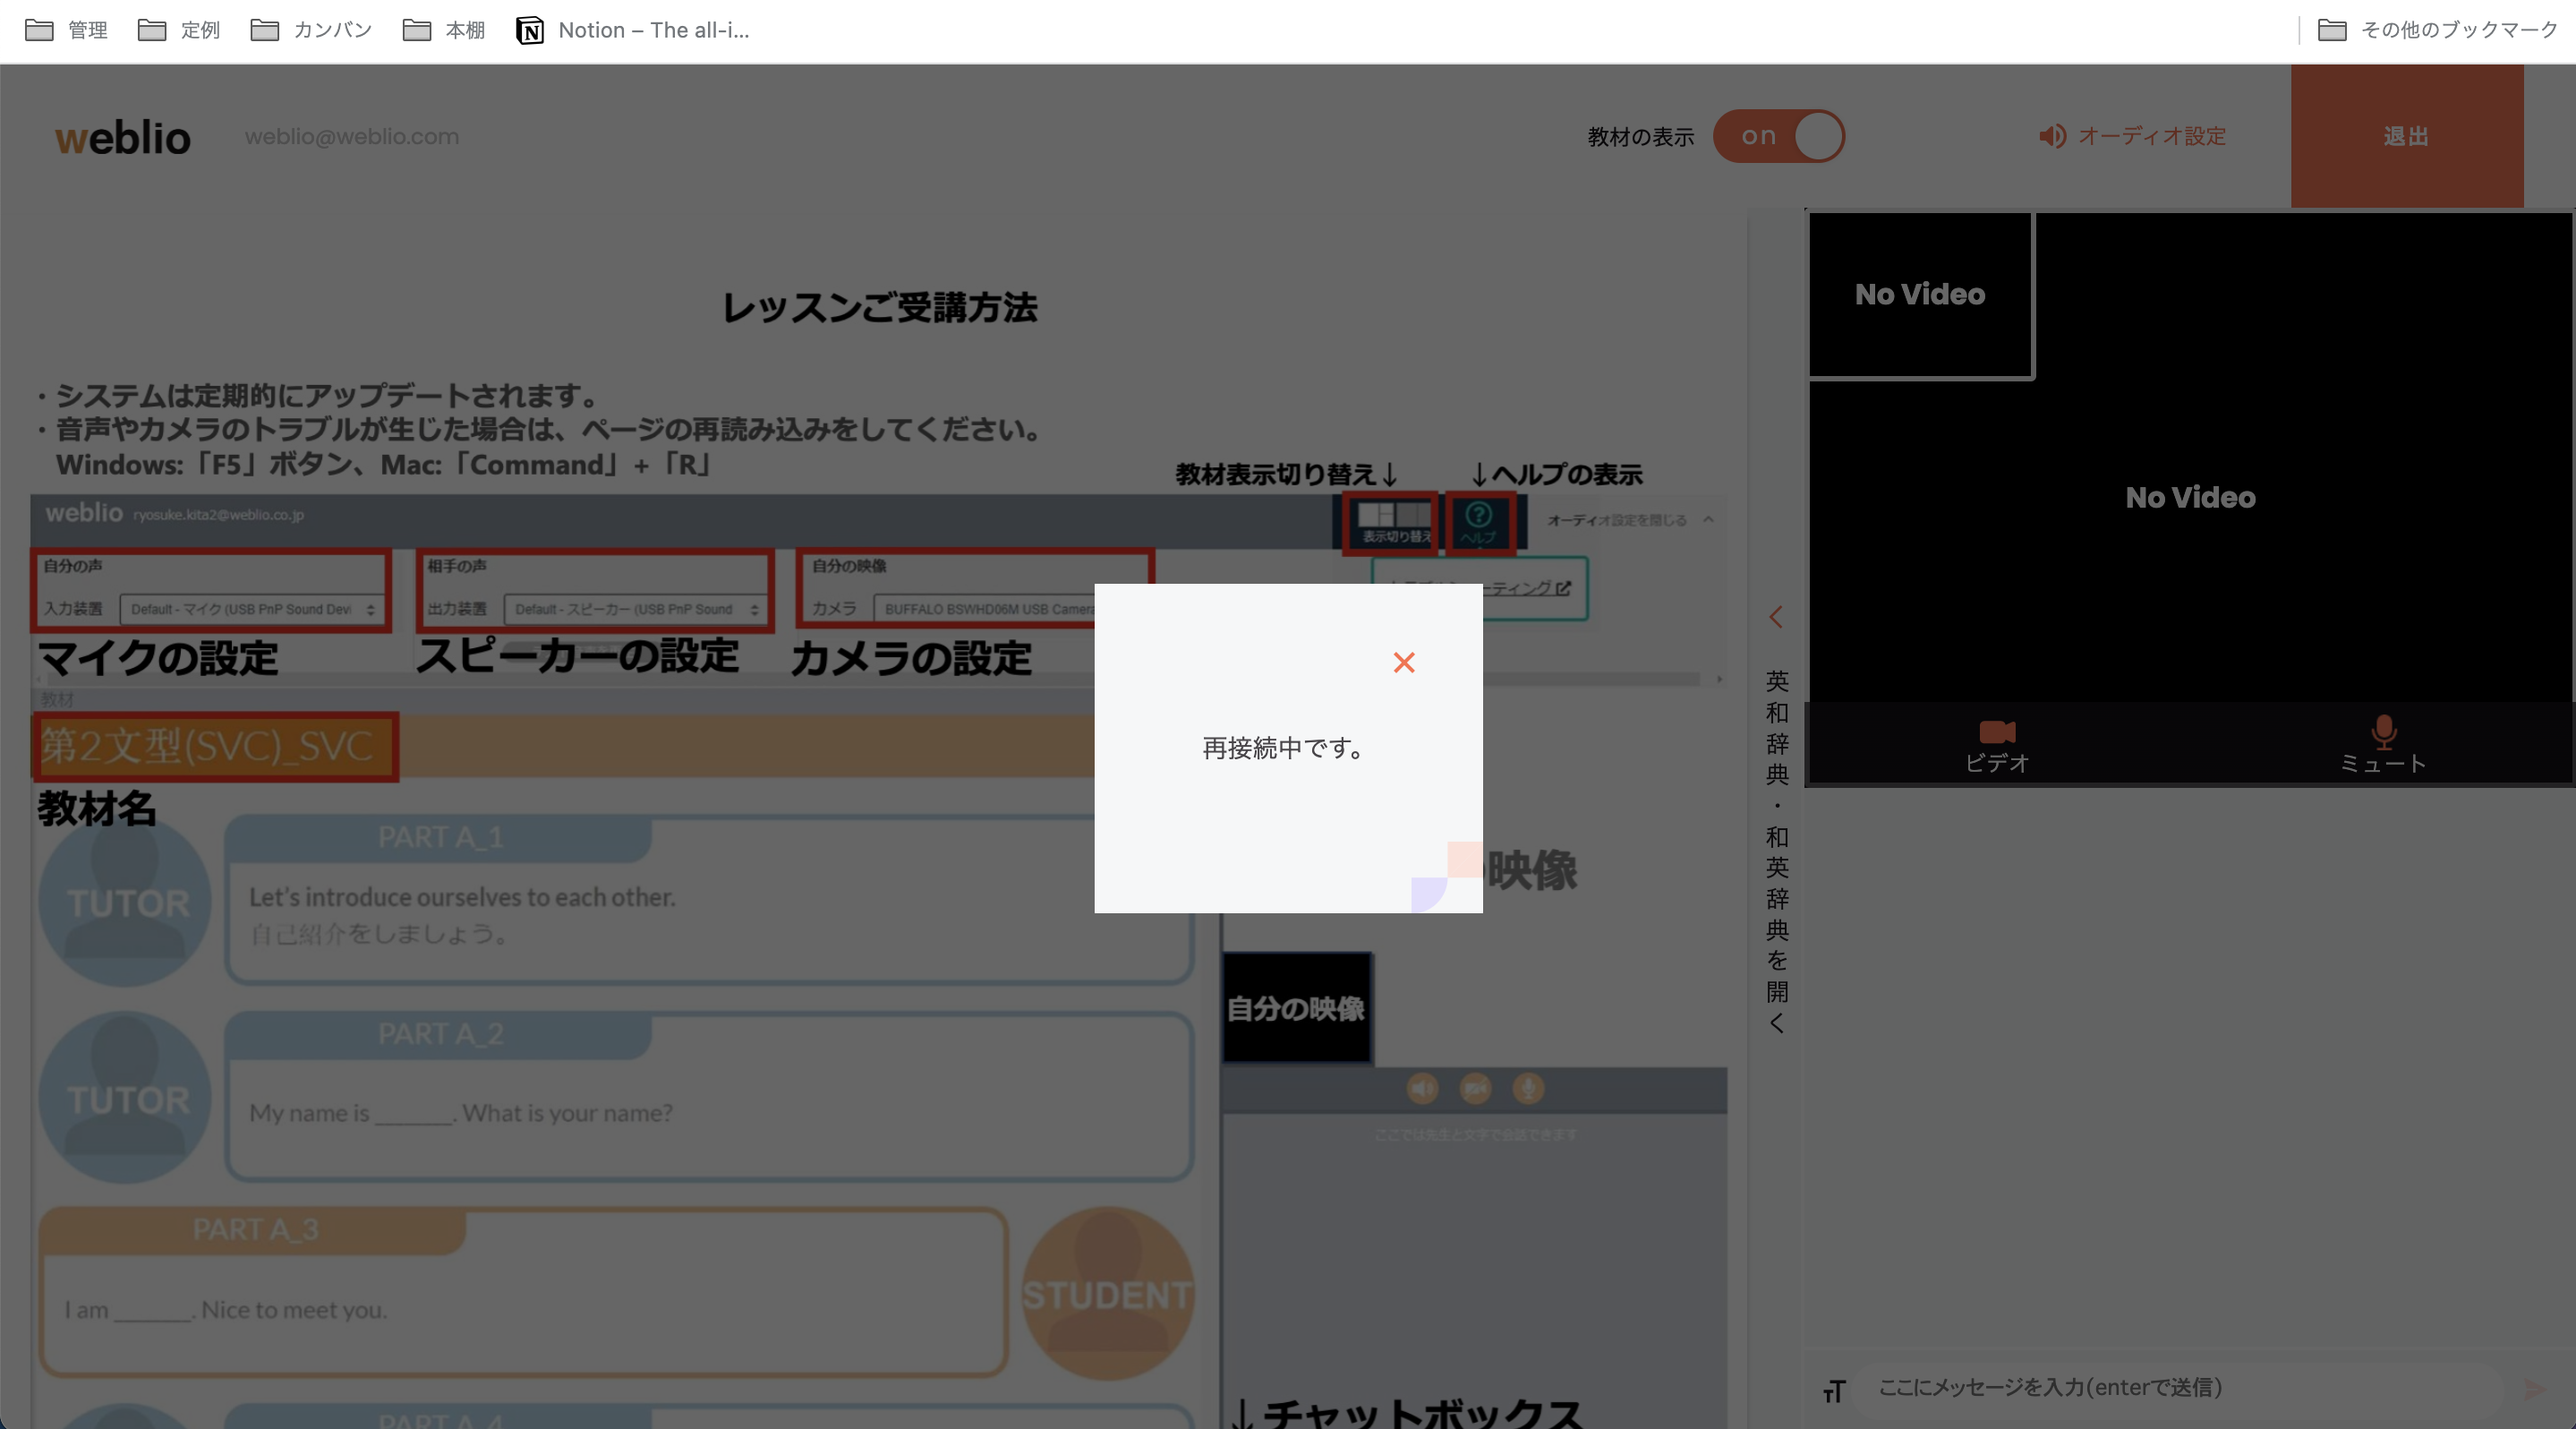Focus the ここにメッセージを入力 chat field
Viewport: 2576px width, 1429px height.
click(x=2180, y=1387)
